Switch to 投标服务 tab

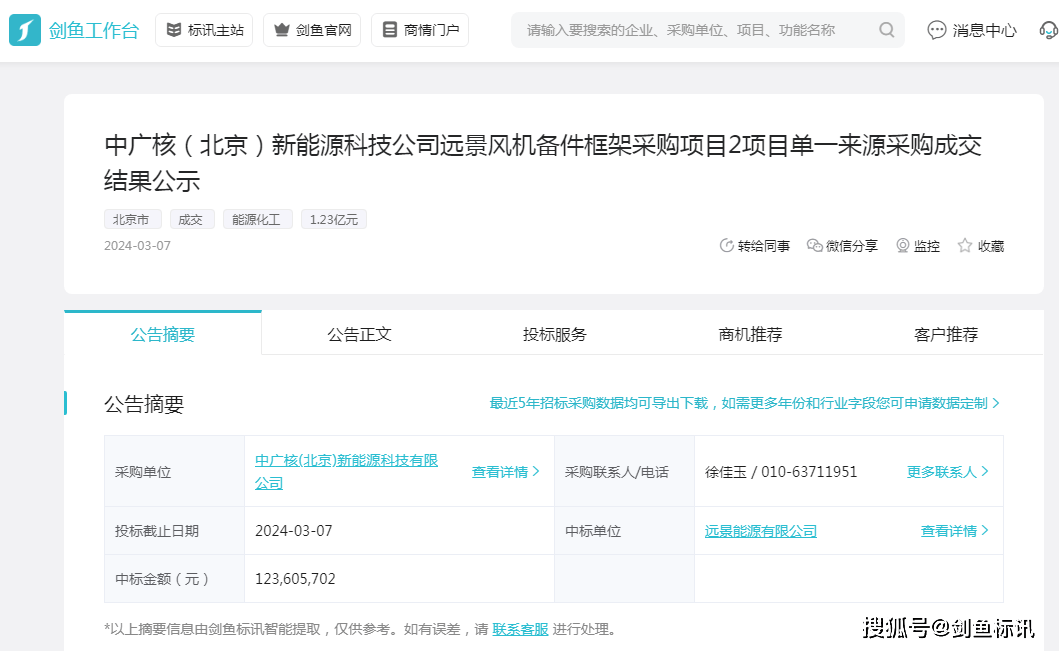[554, 334]
